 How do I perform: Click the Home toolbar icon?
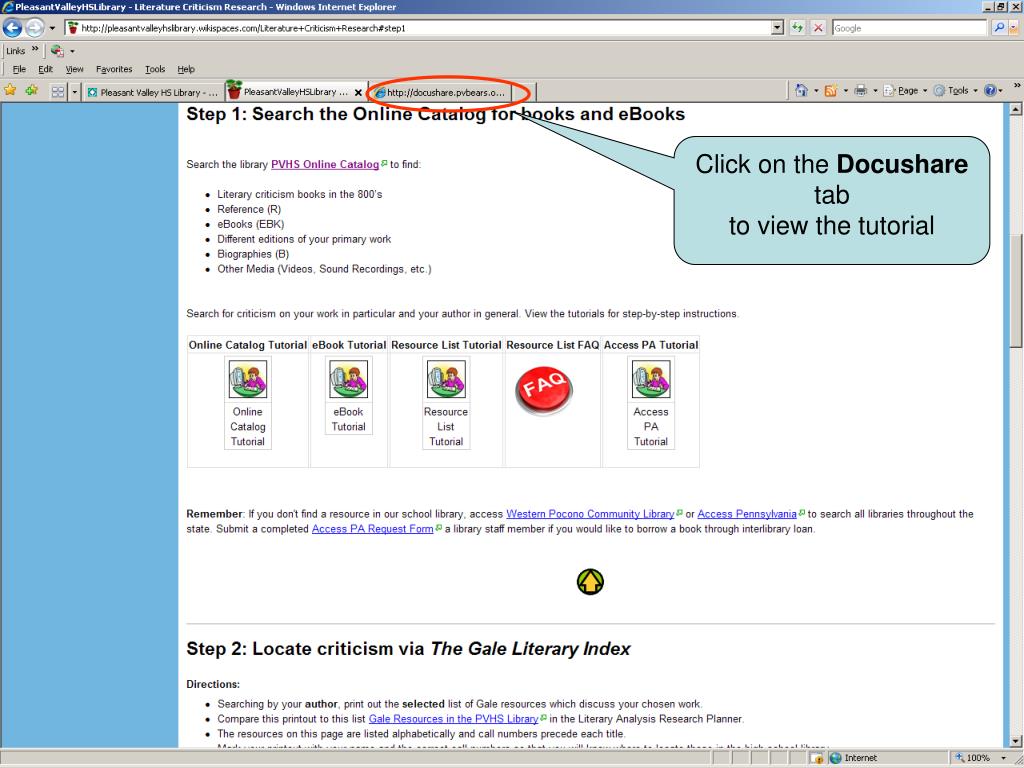coord(801,91)
